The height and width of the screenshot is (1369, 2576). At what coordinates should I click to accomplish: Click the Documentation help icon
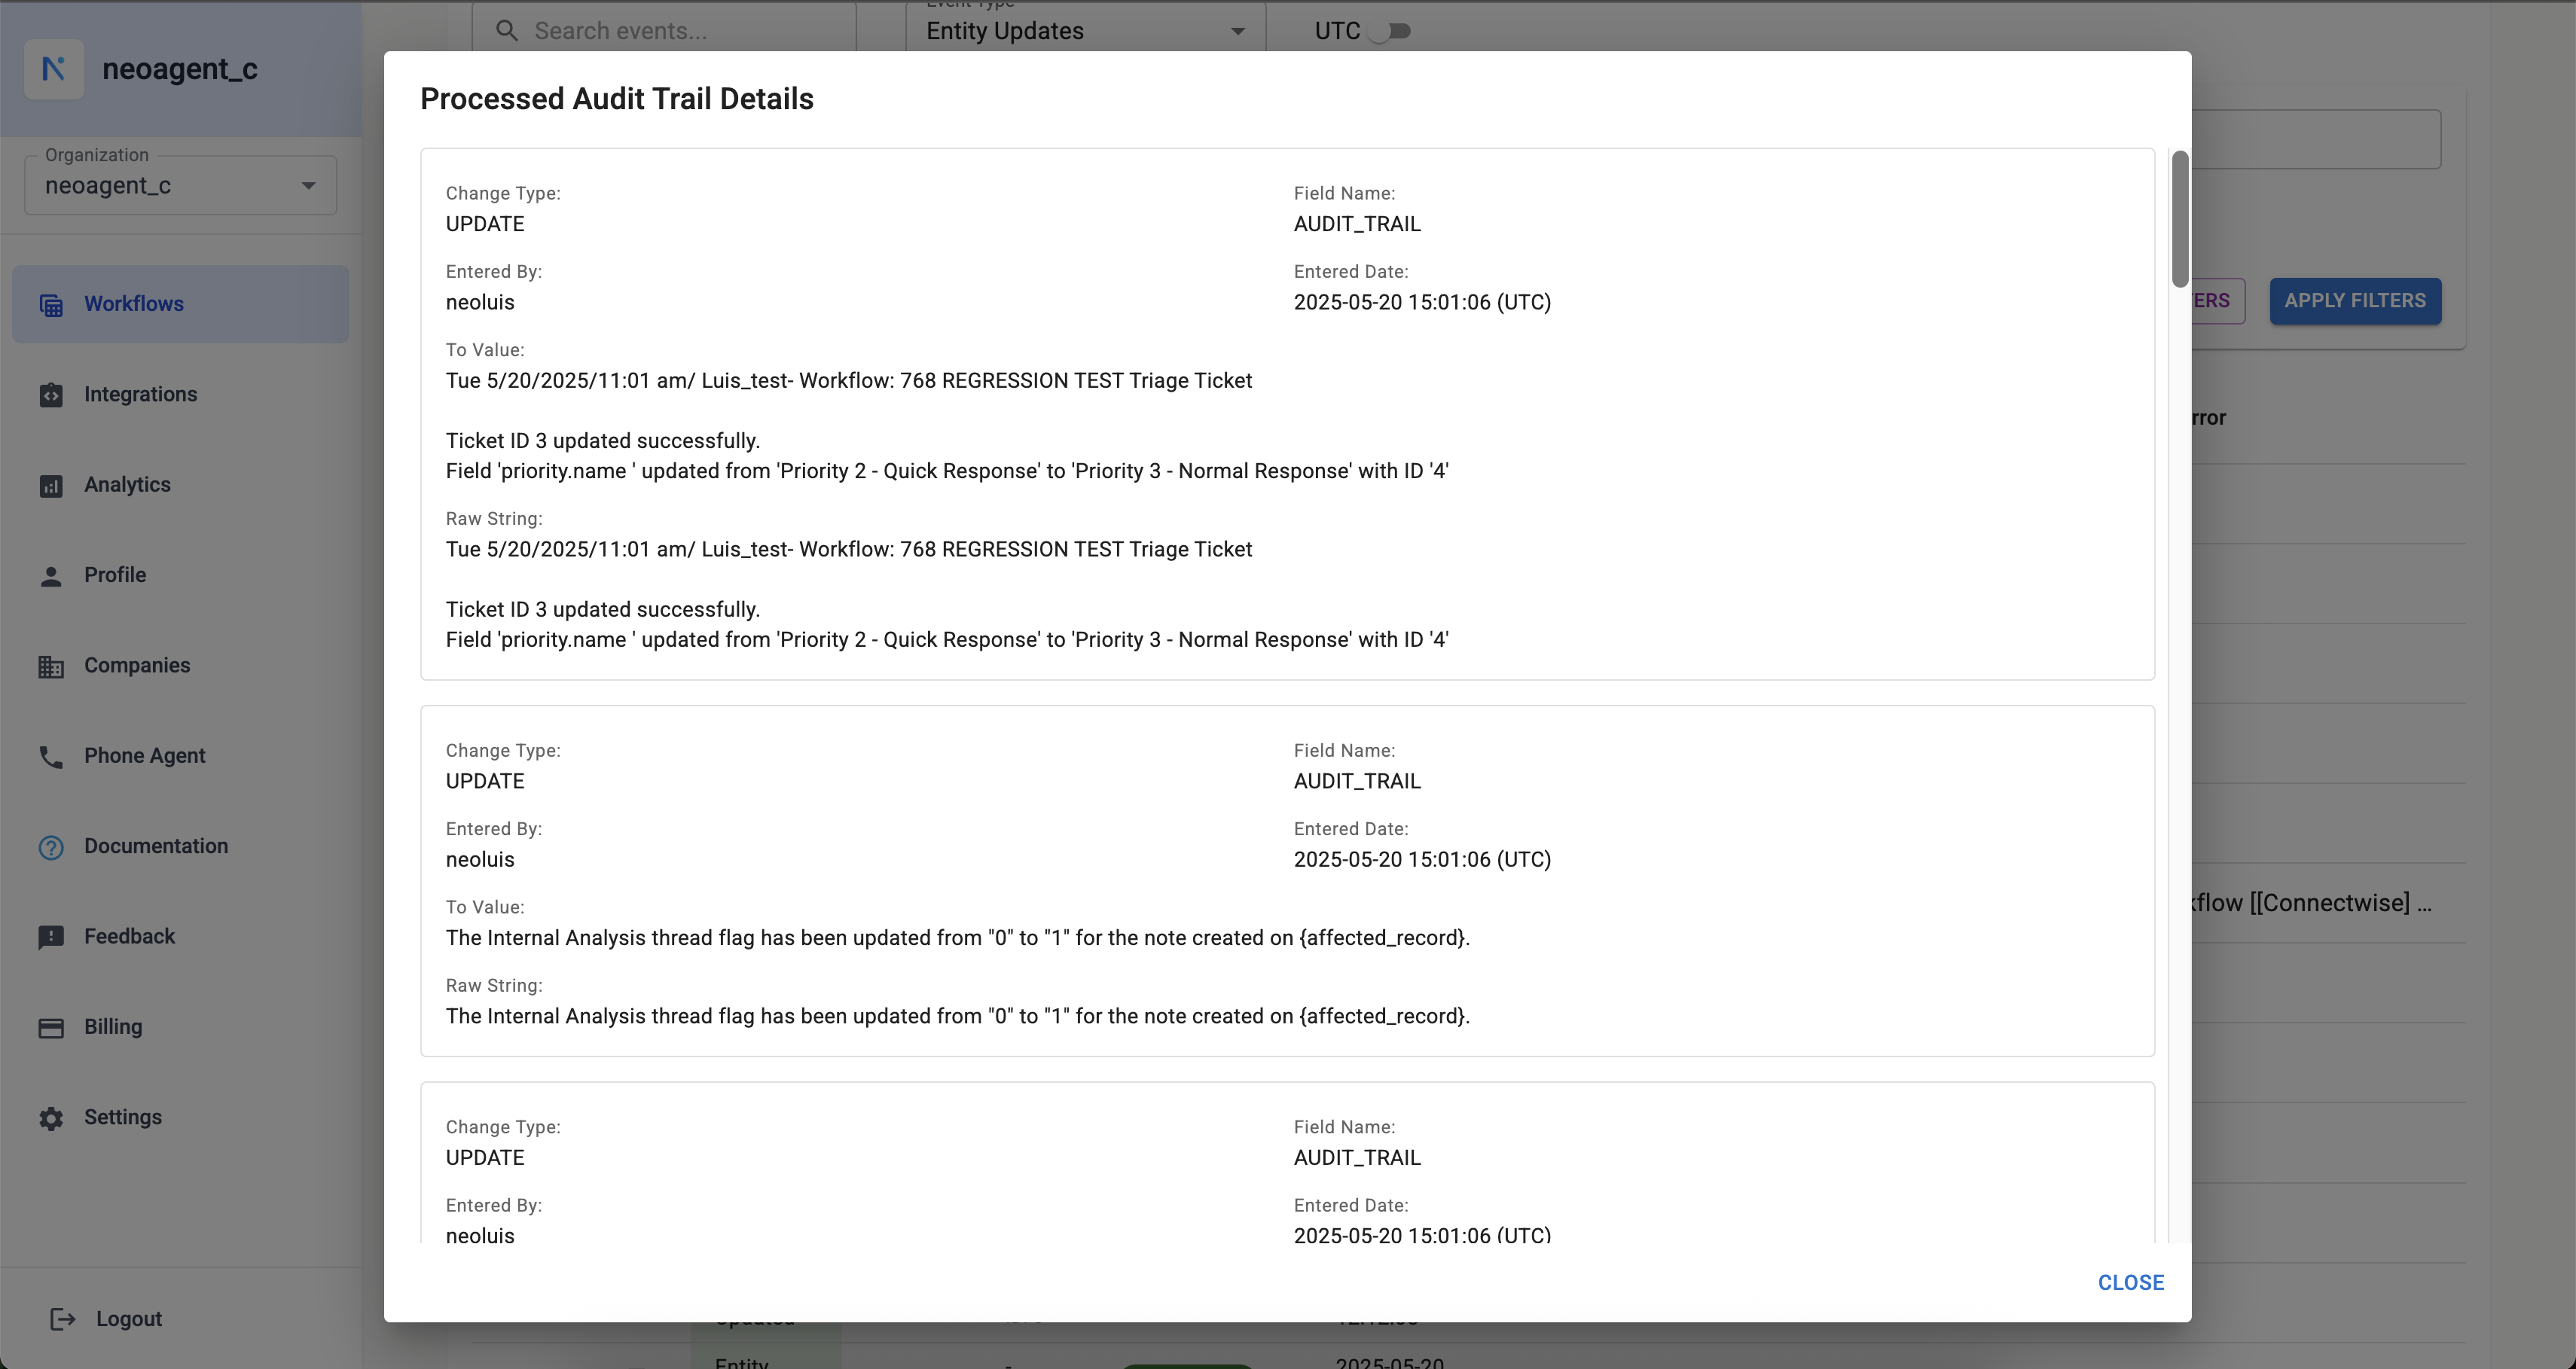[x=51, y=847]
